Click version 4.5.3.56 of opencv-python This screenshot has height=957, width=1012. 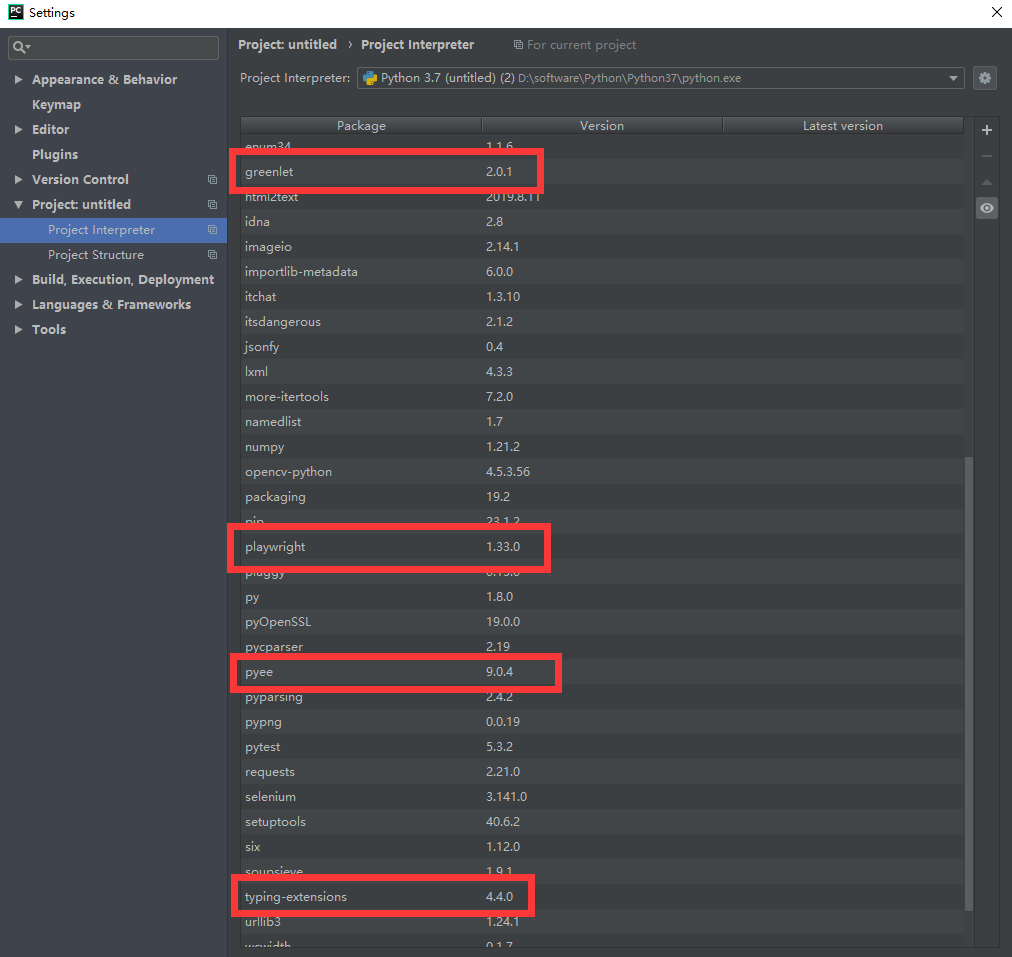508,472
